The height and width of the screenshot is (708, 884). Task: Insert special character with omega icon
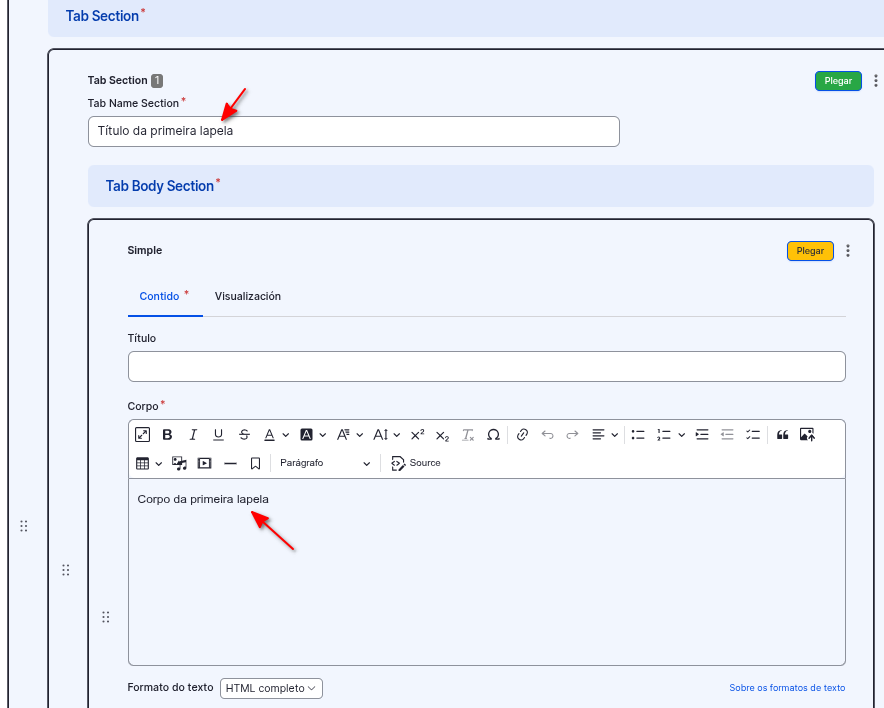point(493,435)
